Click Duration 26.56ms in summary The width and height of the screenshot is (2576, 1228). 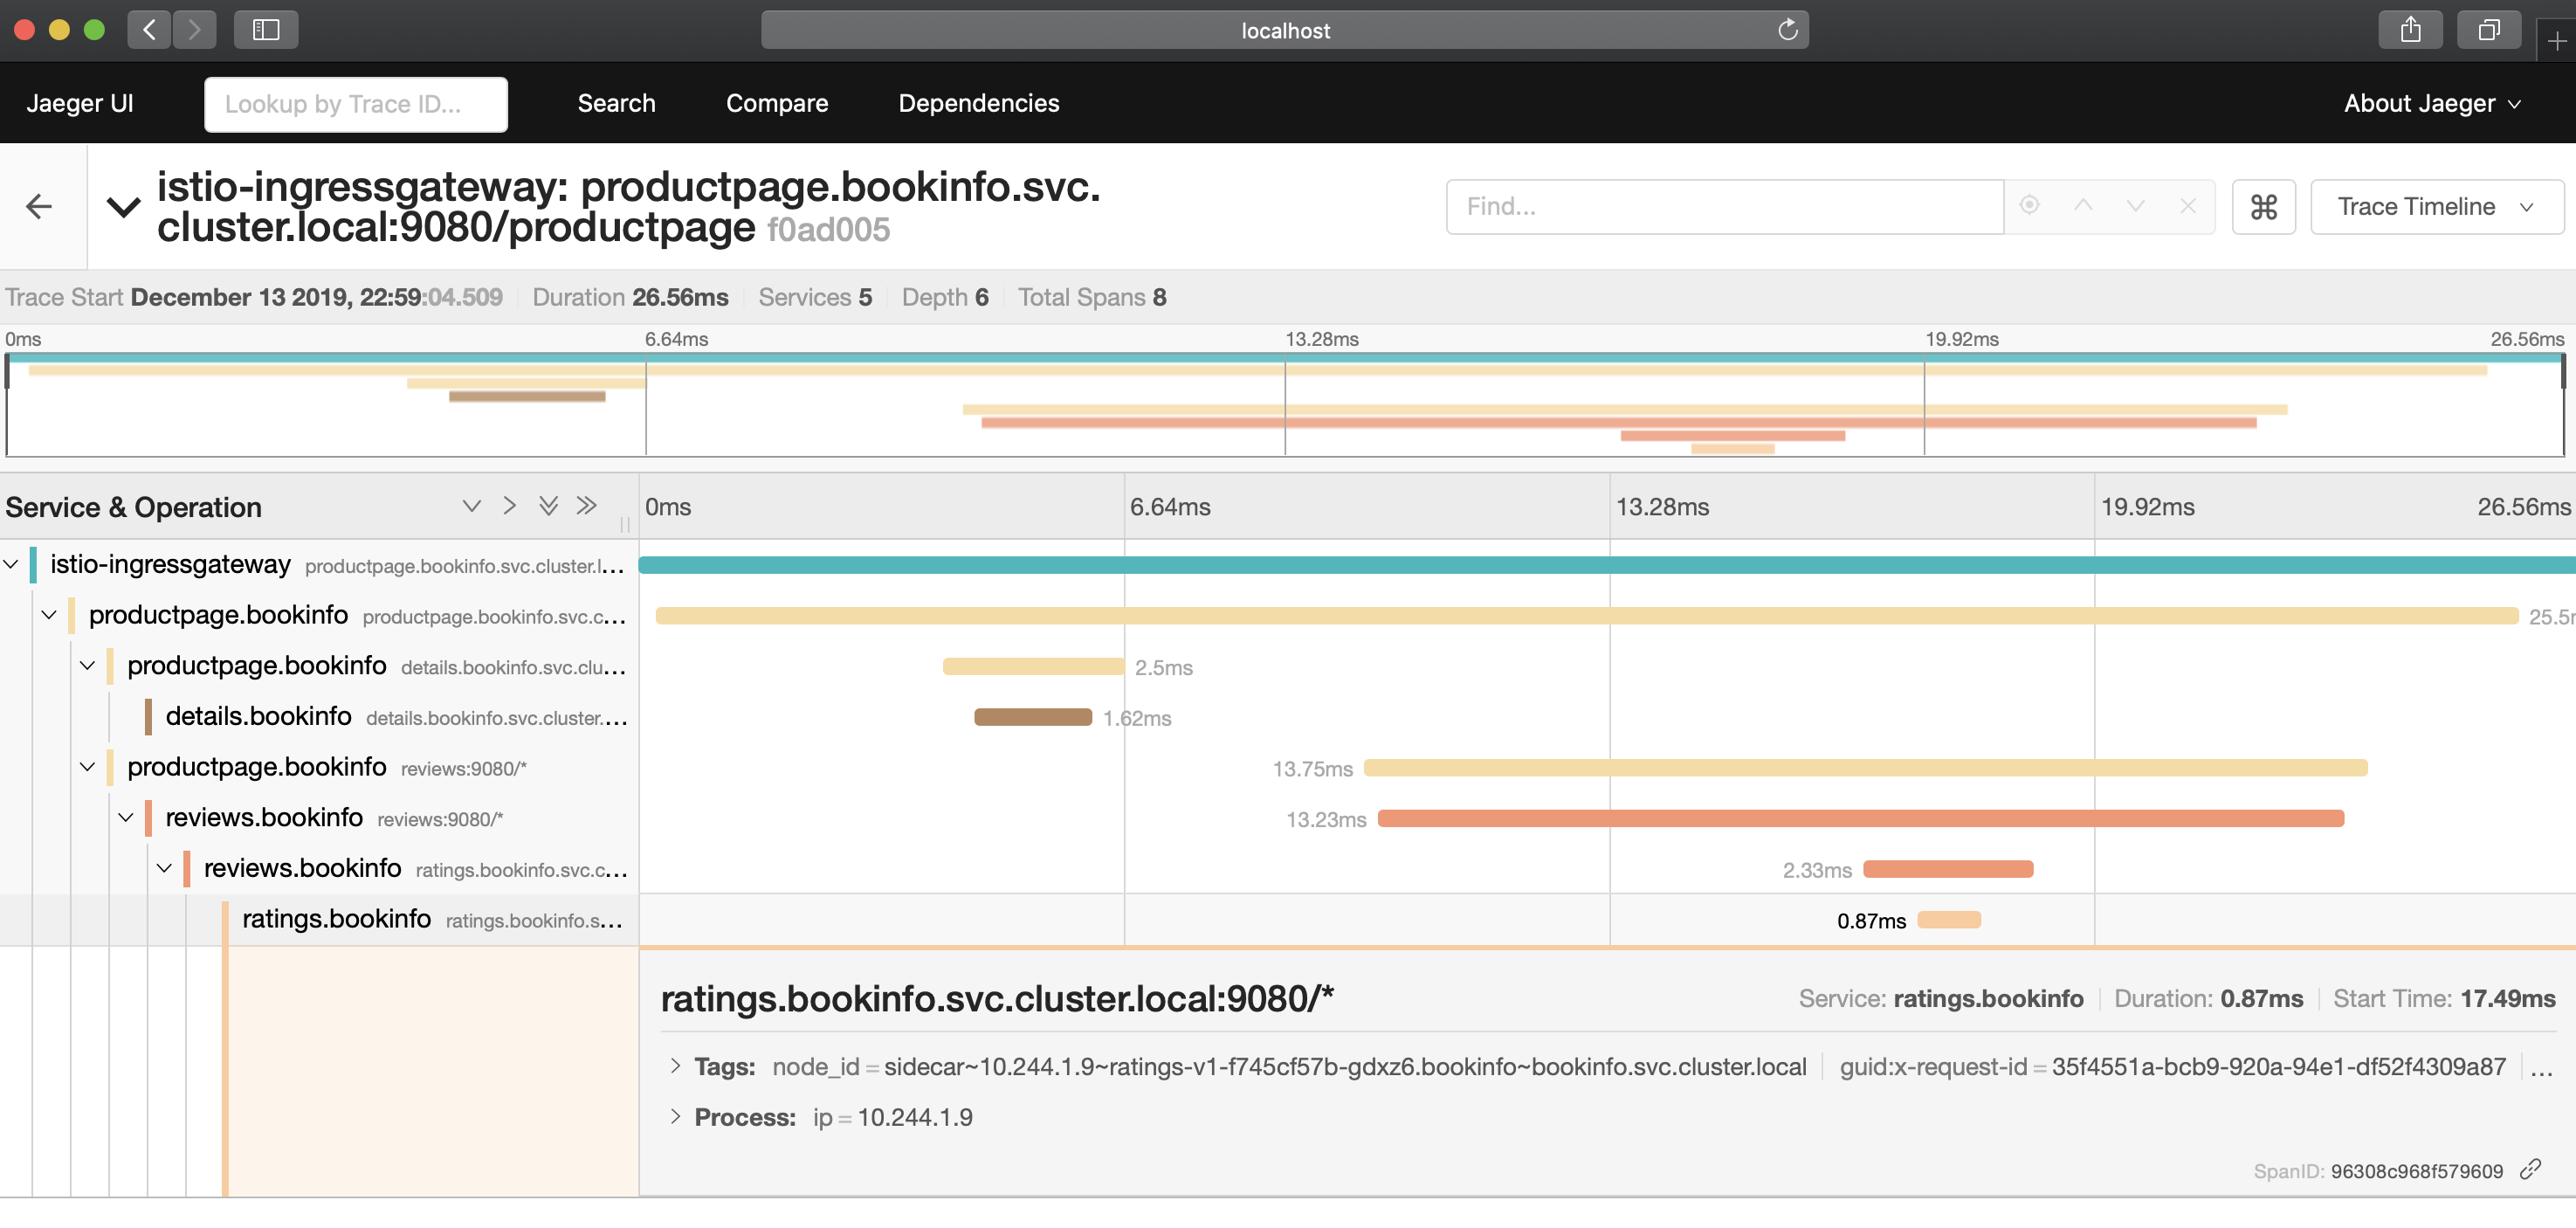630,297
